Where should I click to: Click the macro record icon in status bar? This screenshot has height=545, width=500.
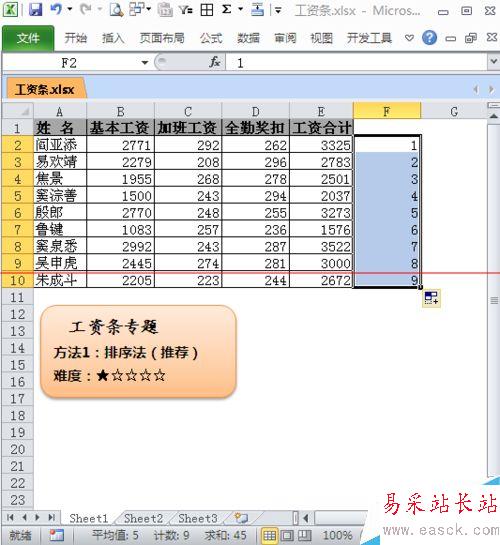(57, 535)
